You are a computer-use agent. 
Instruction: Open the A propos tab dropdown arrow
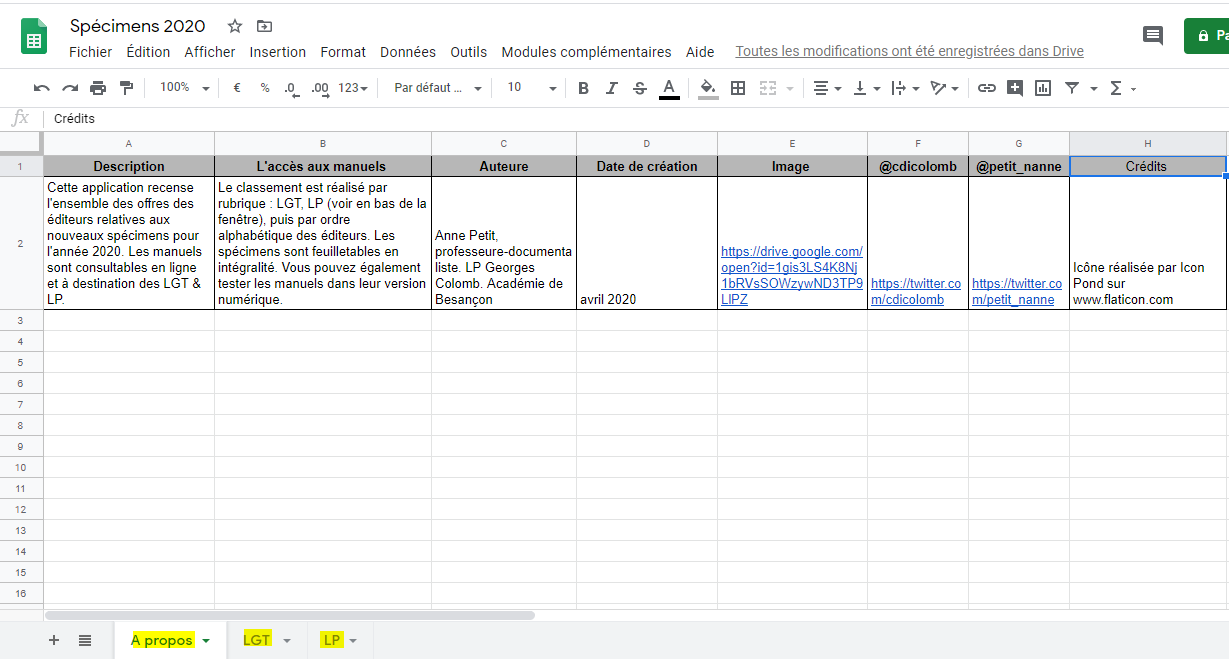click(x=206, y=641)
